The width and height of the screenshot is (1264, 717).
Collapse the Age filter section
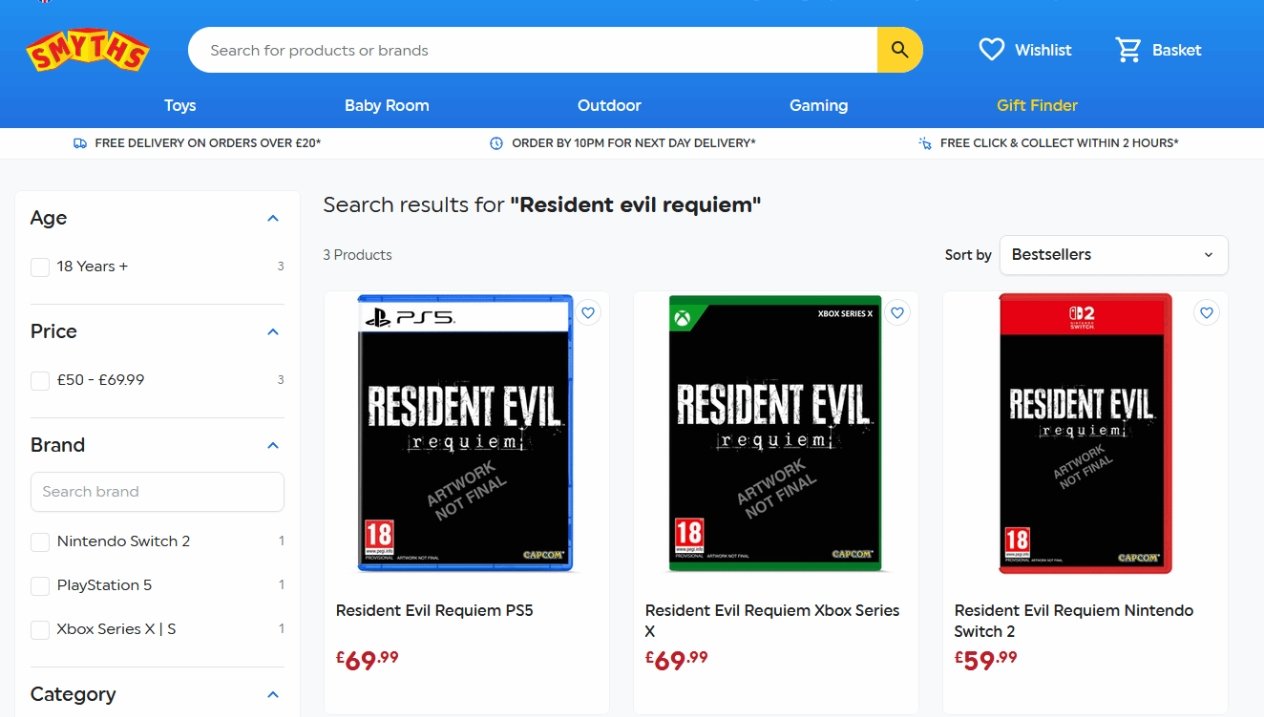(x=273, y=218)
